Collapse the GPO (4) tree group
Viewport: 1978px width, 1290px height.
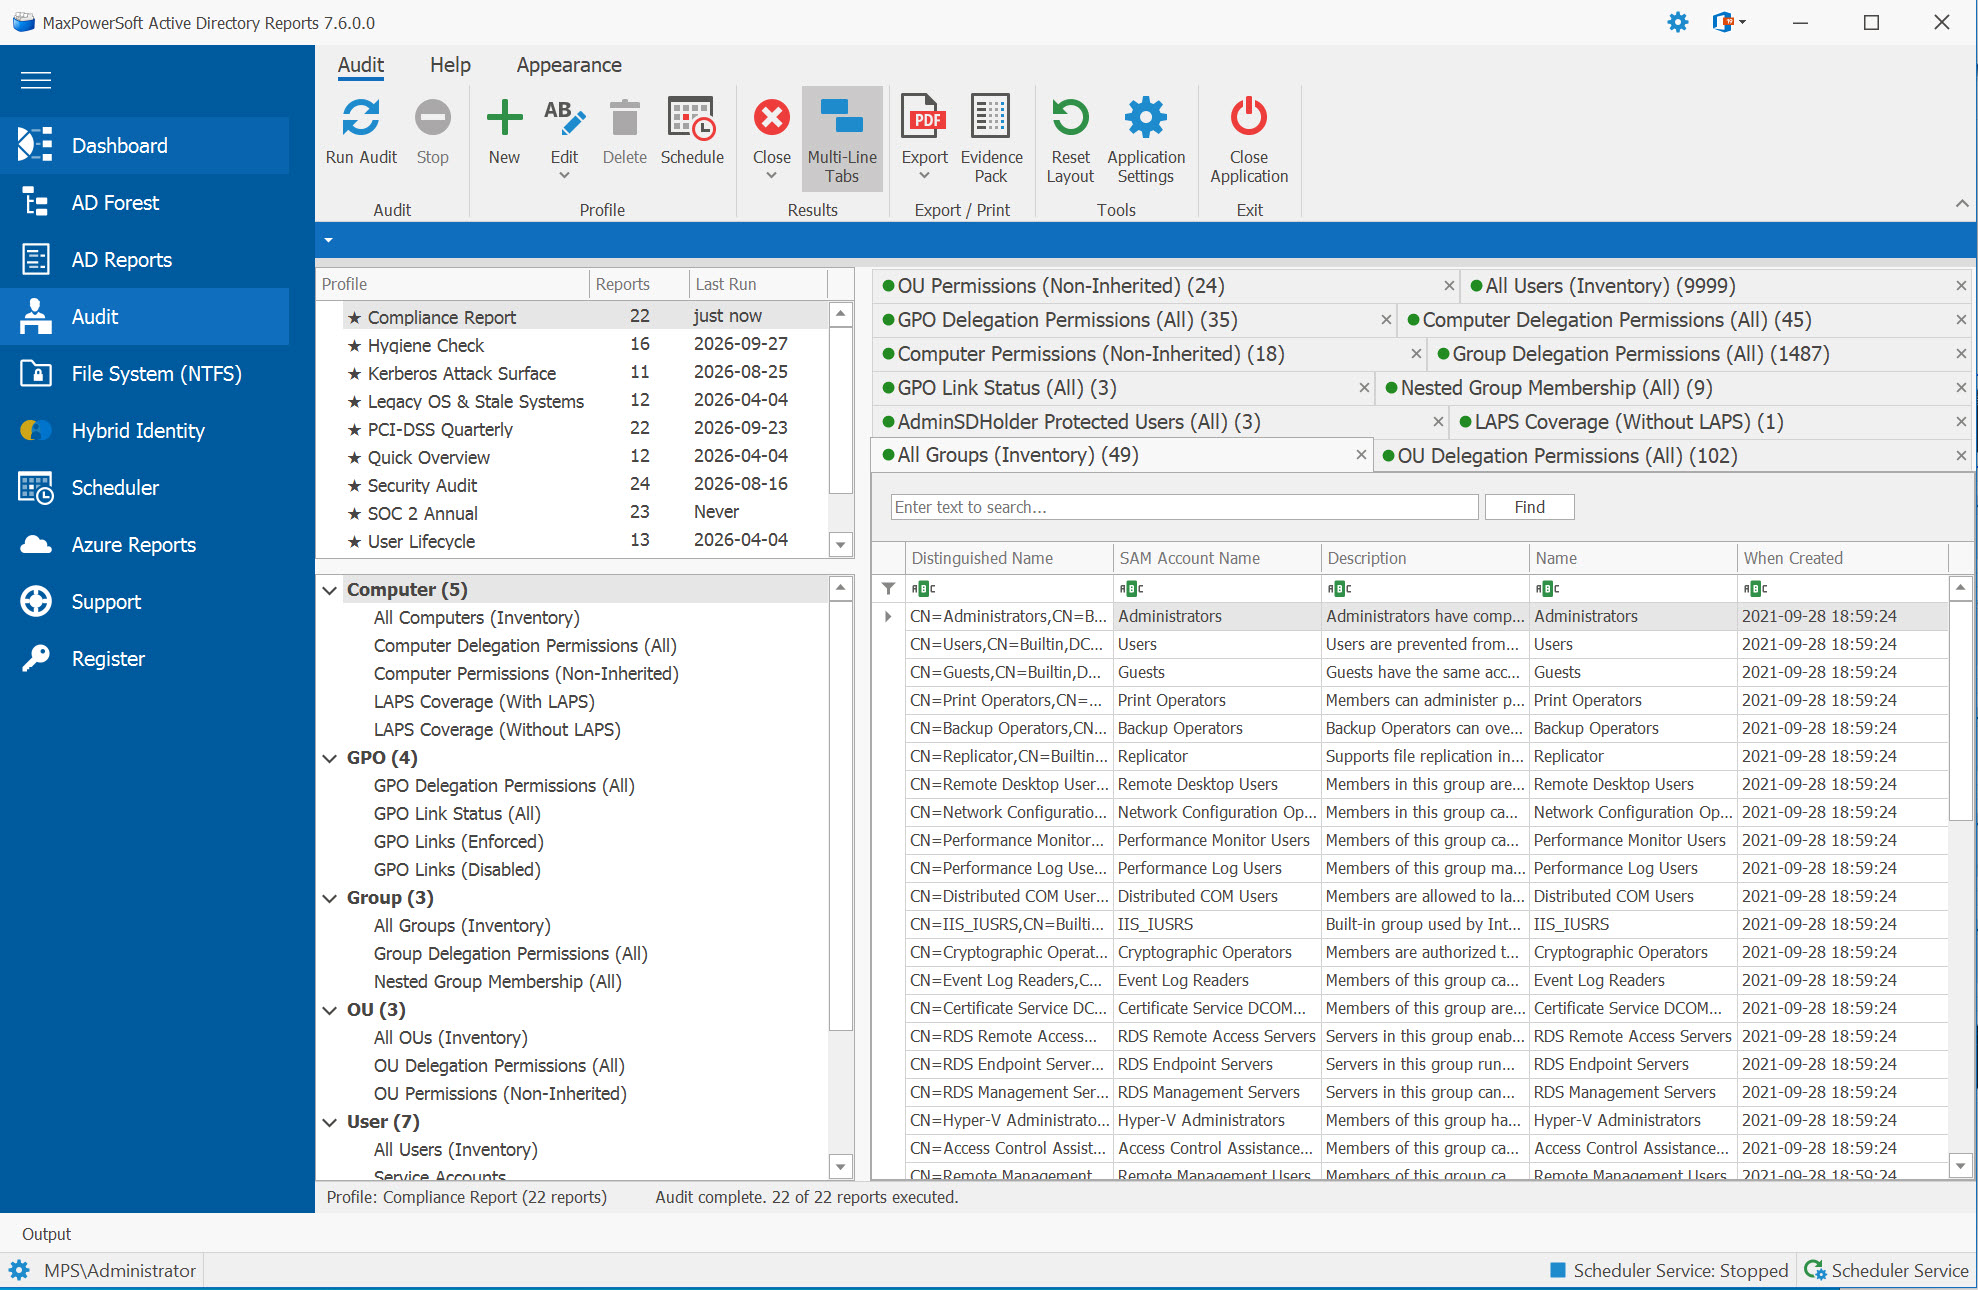329,758
